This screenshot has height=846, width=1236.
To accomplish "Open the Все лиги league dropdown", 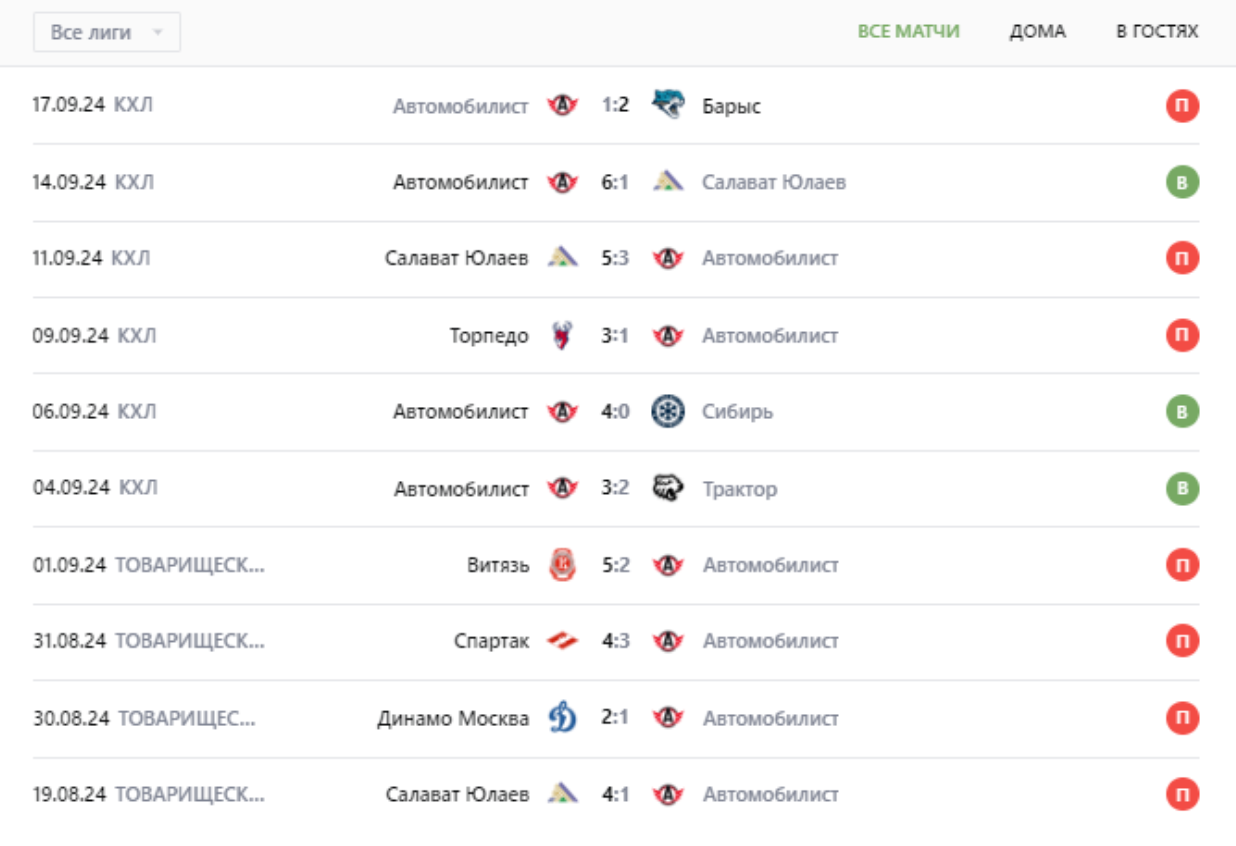I will [106, 32].
